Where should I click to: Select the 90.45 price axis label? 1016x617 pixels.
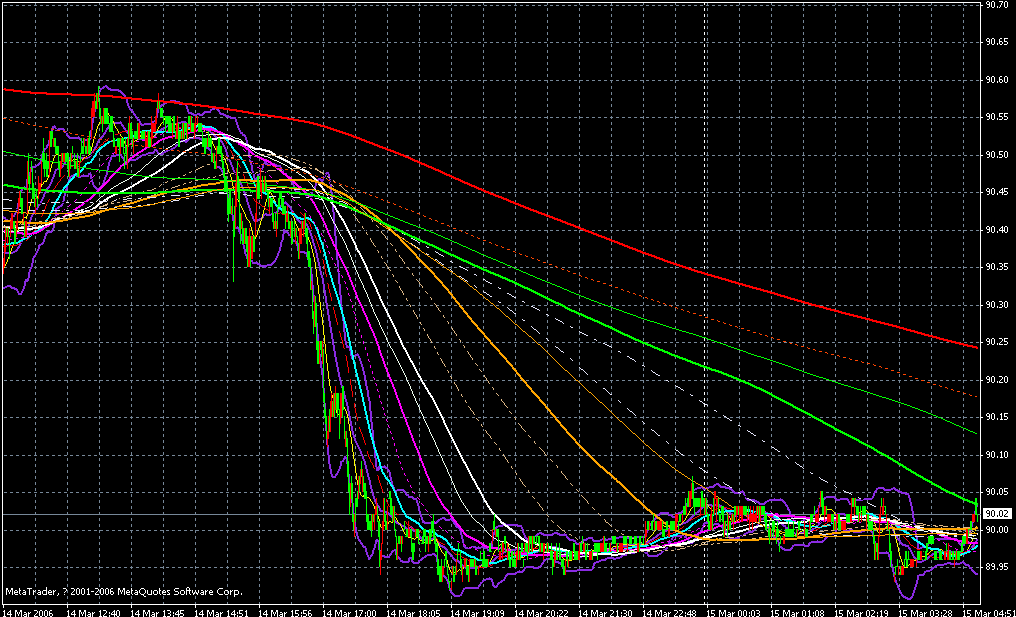(995, 192)
